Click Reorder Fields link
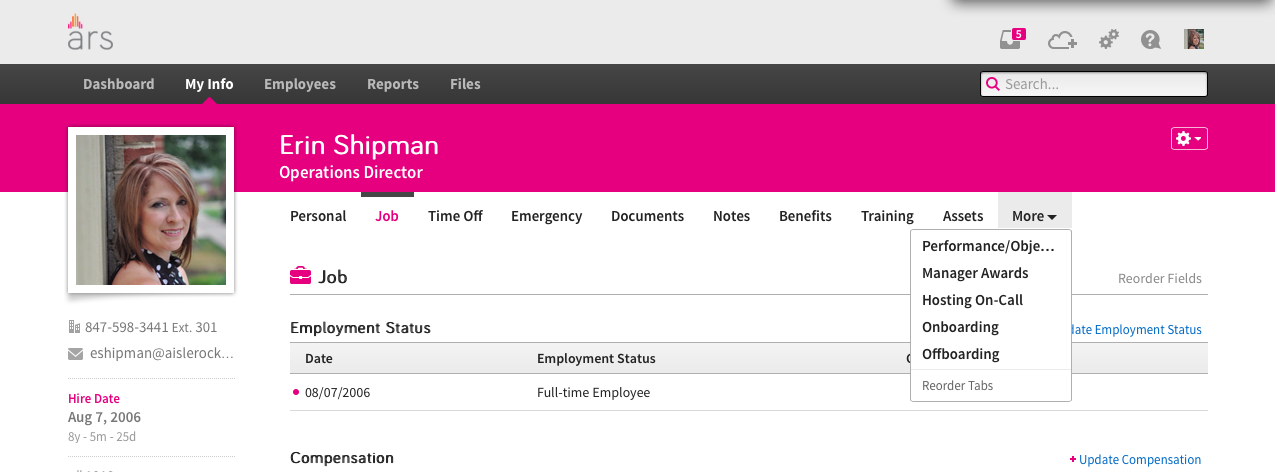This screenshot has width=1275, height=472. [x=1159, y=279]
